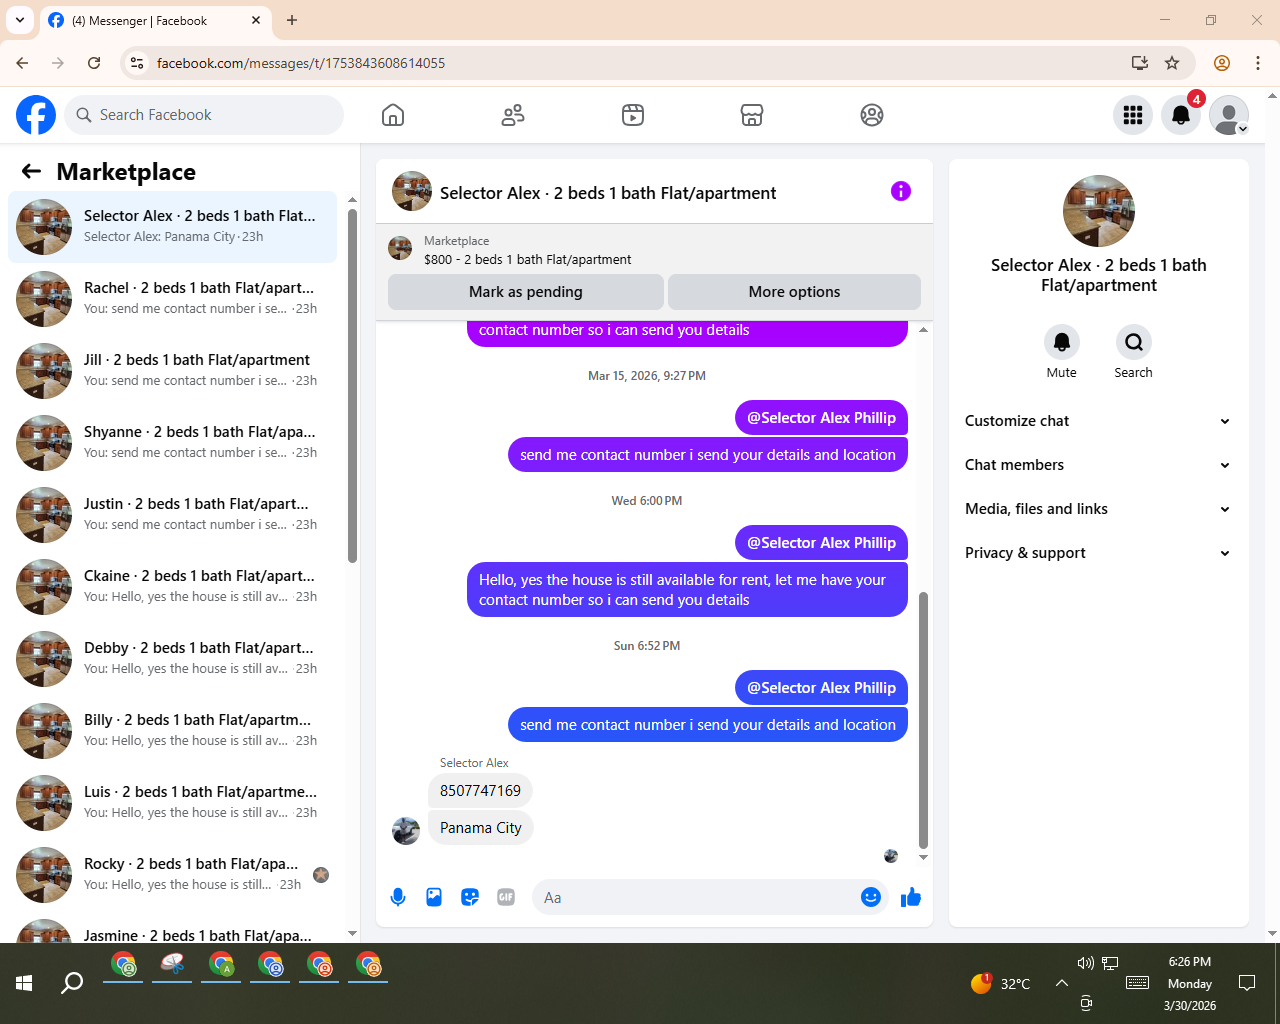Click the browser address bar URL
This screenshot has width=1280, height=1024.
(301, 63)
